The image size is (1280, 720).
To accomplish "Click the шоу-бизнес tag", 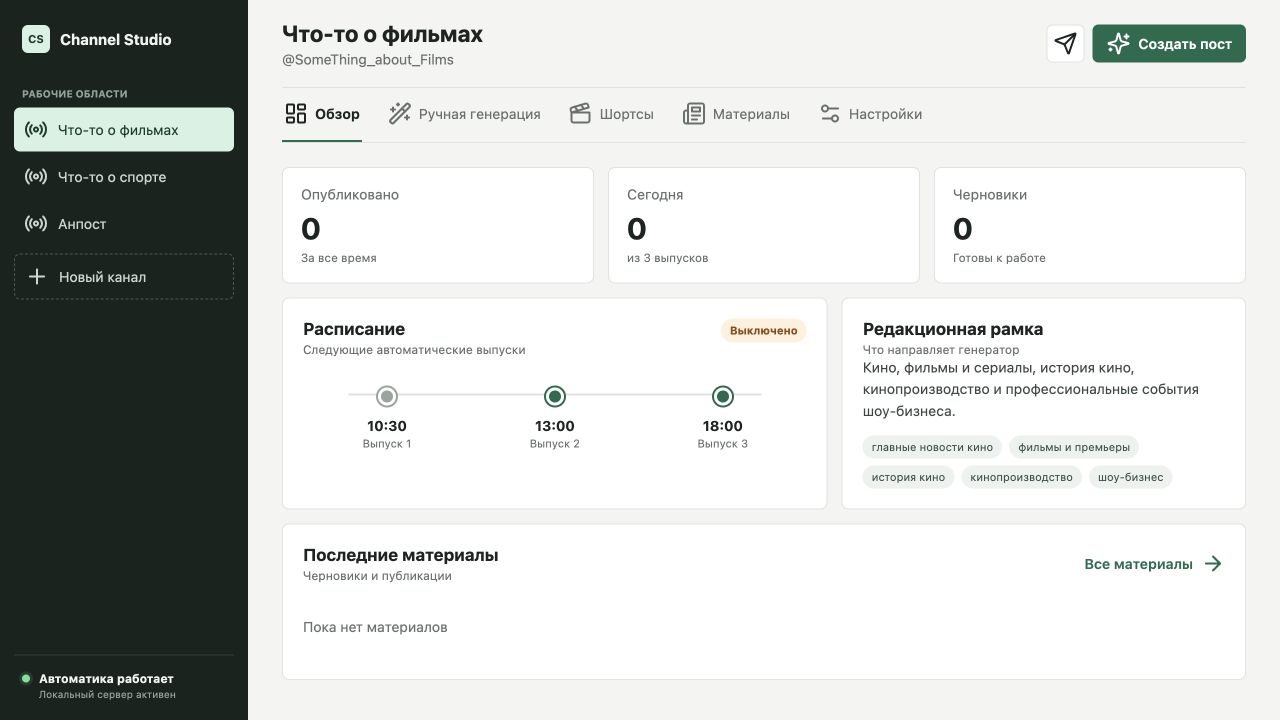I will point(1130,477).
